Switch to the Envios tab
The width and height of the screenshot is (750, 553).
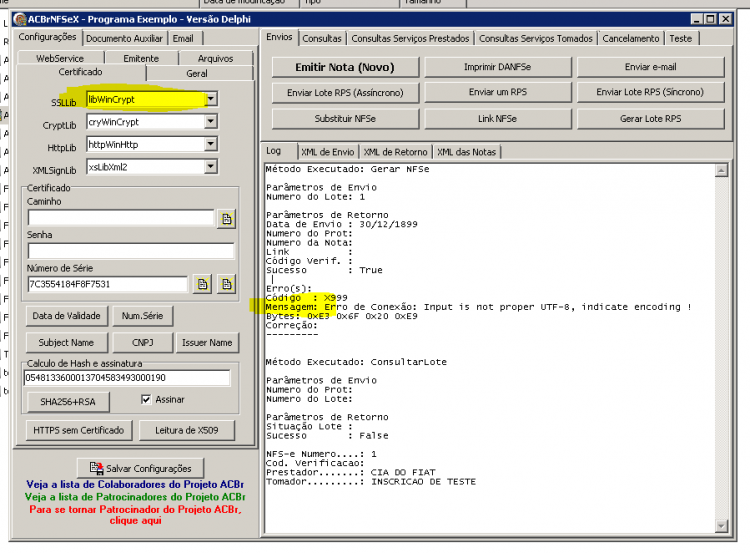[279, 37]
